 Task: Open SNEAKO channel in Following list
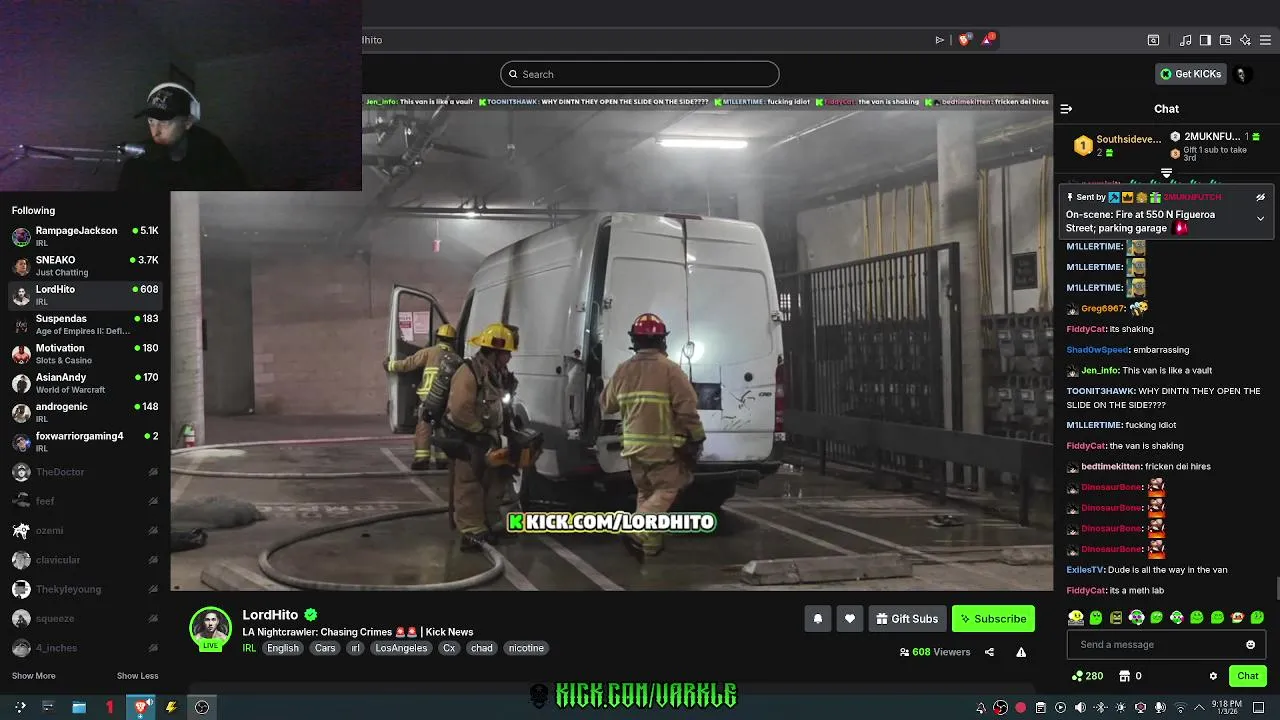tap(85, 266)
